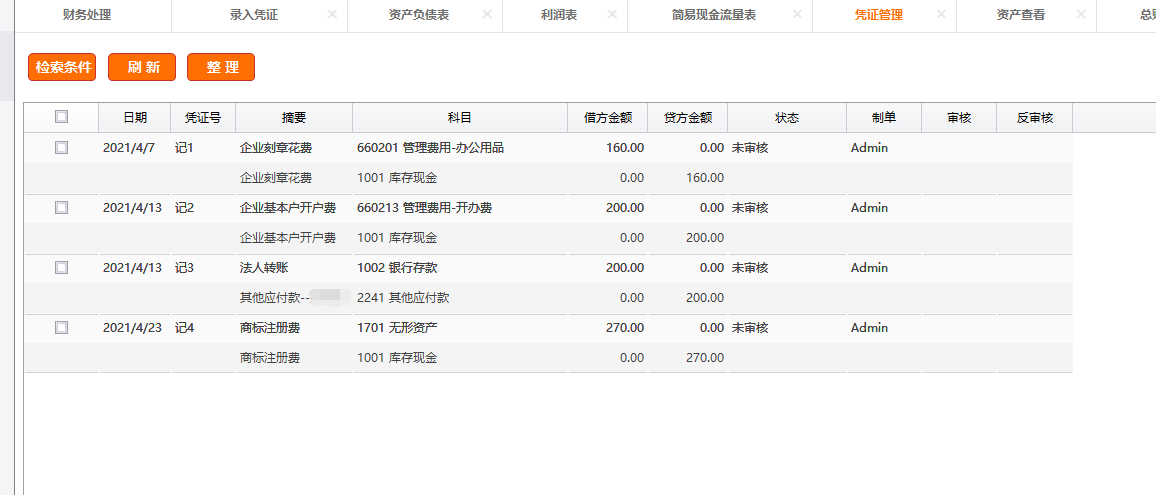Toggle the select-all checkbox in table header
This screenshot has width=1156, height=495.
pos(62,117)
